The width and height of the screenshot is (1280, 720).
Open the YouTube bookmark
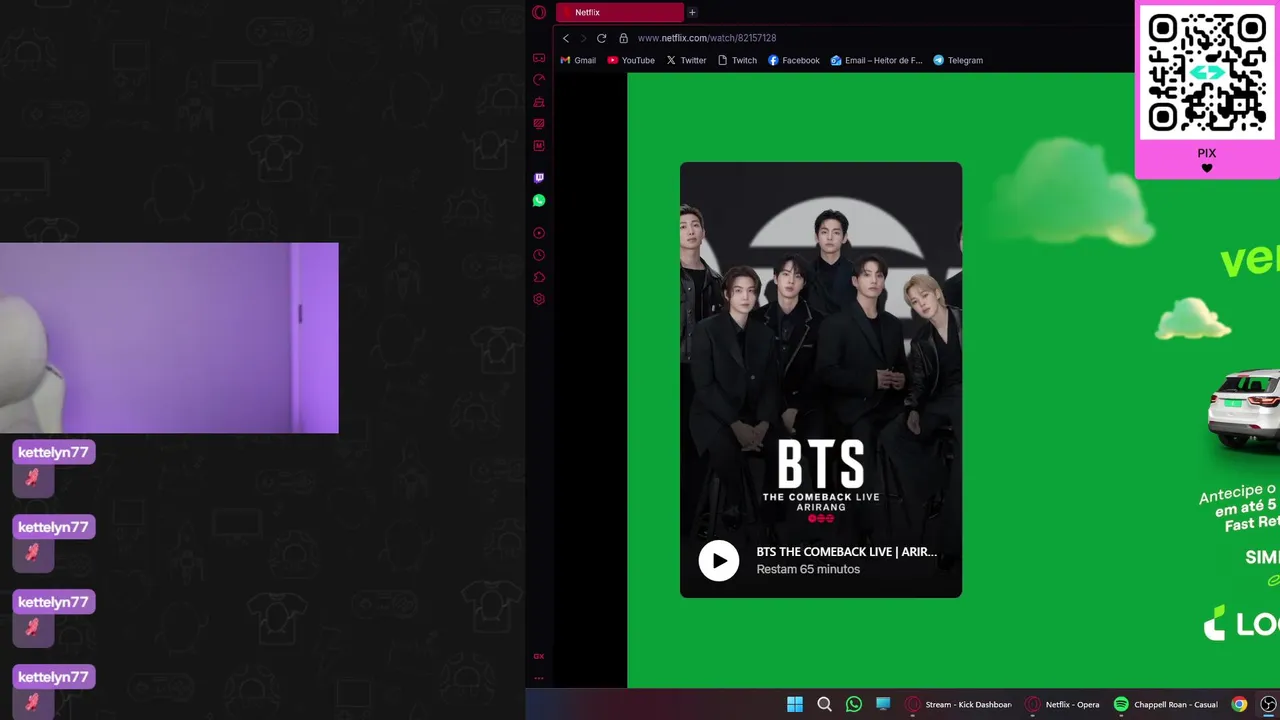[x=631, y=60]
